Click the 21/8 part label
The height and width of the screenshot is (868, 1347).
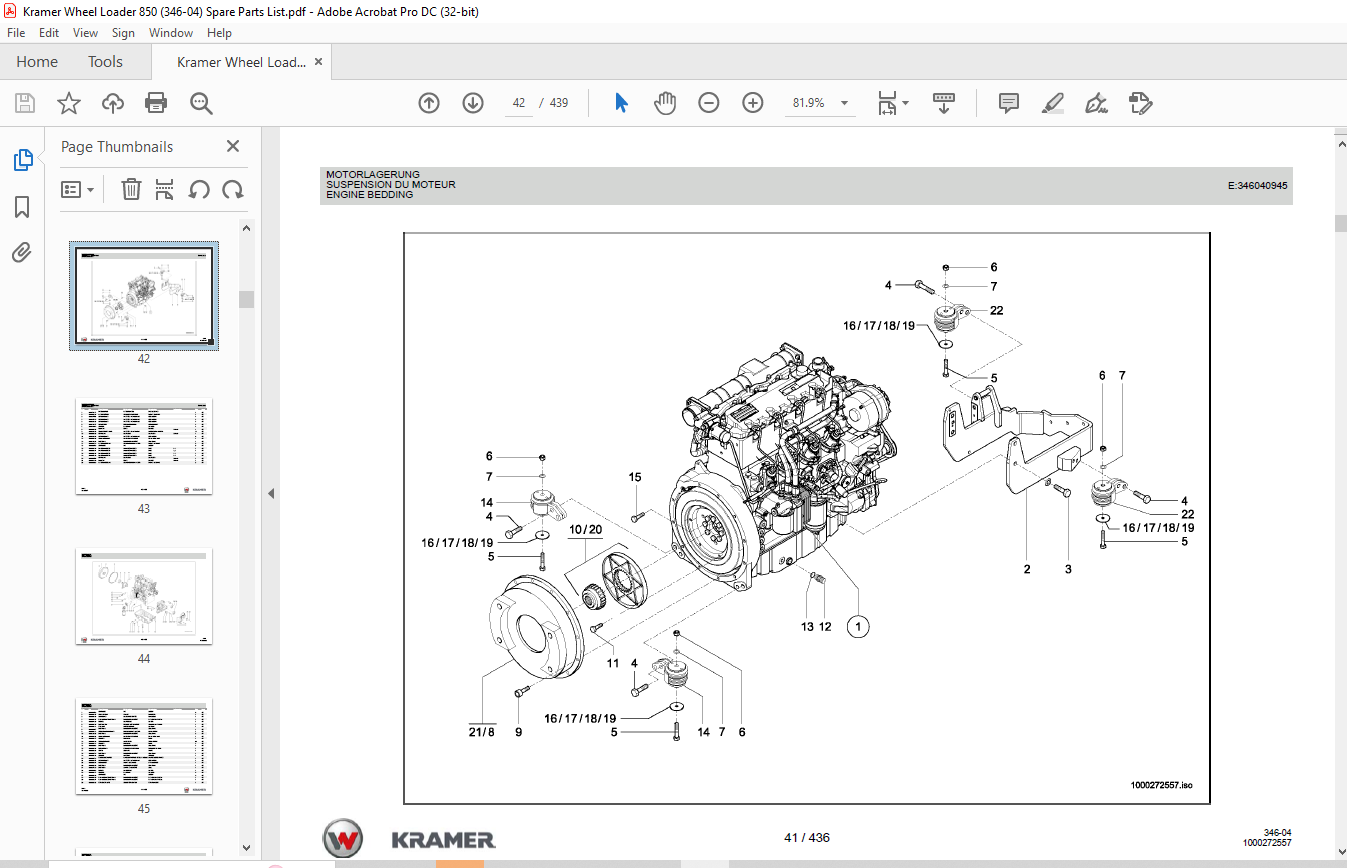click(482, 732)
